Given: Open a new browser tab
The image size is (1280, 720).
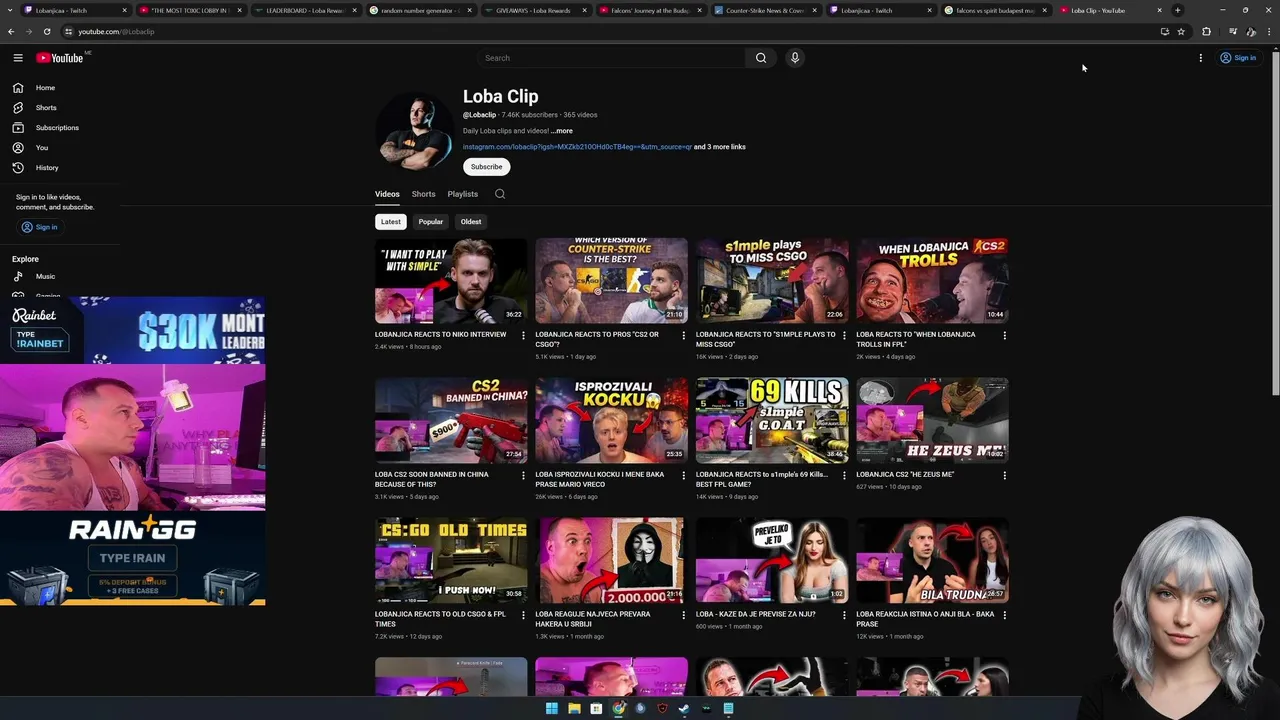Looking at the screenshot, I should pos(1177,10).
